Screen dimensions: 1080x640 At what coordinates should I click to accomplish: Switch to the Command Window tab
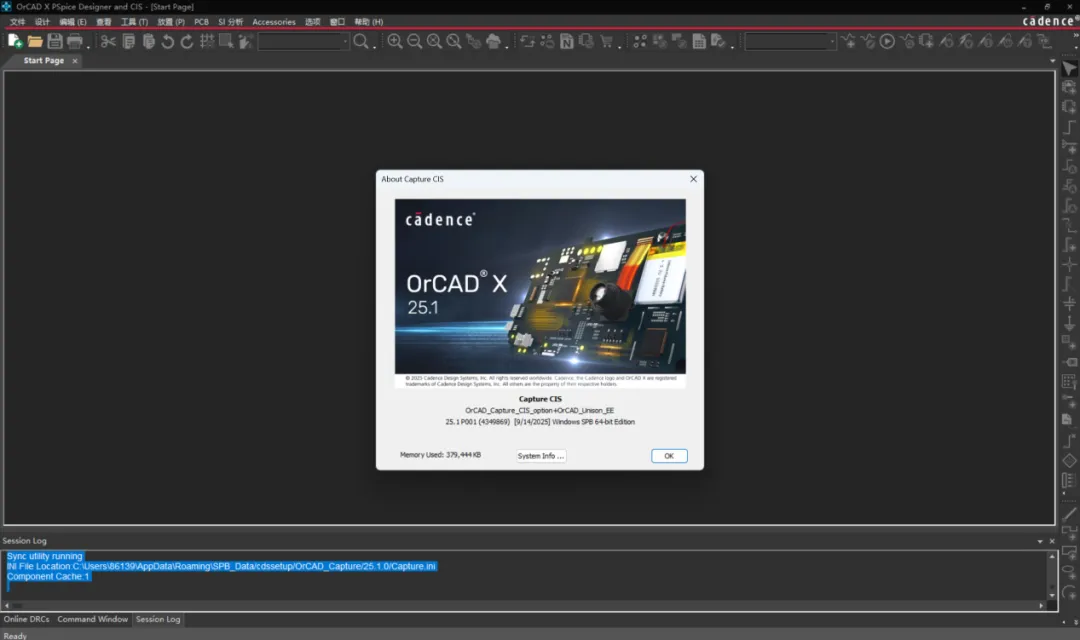(x=92, y=619)
